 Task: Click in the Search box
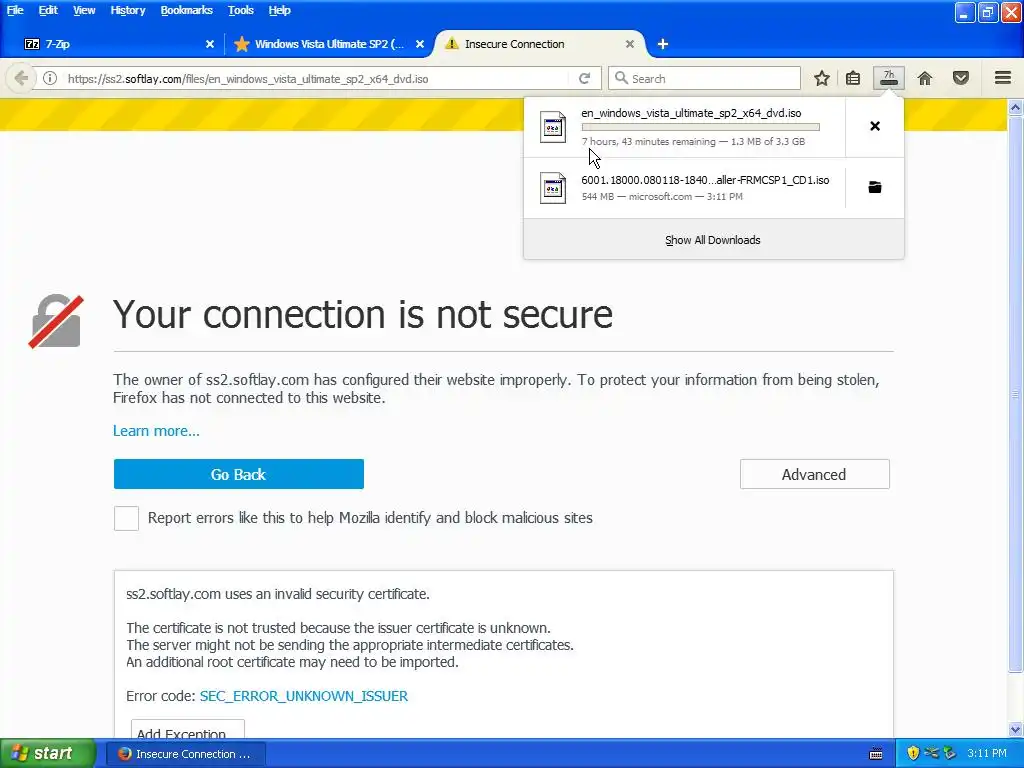click(x=704, y=78)
